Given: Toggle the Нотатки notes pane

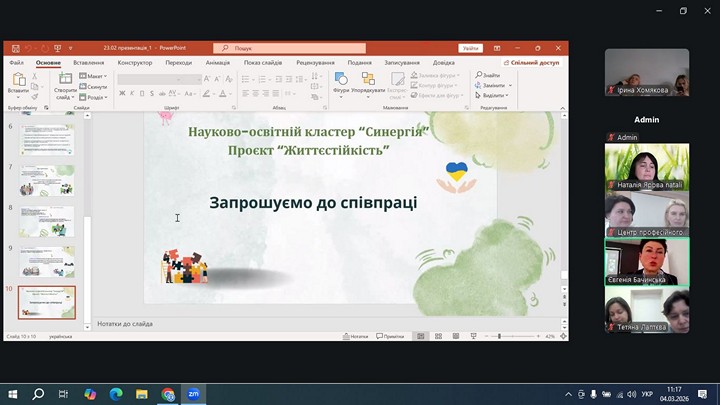Looking at the screenshot, I should [x=355, y=336].
